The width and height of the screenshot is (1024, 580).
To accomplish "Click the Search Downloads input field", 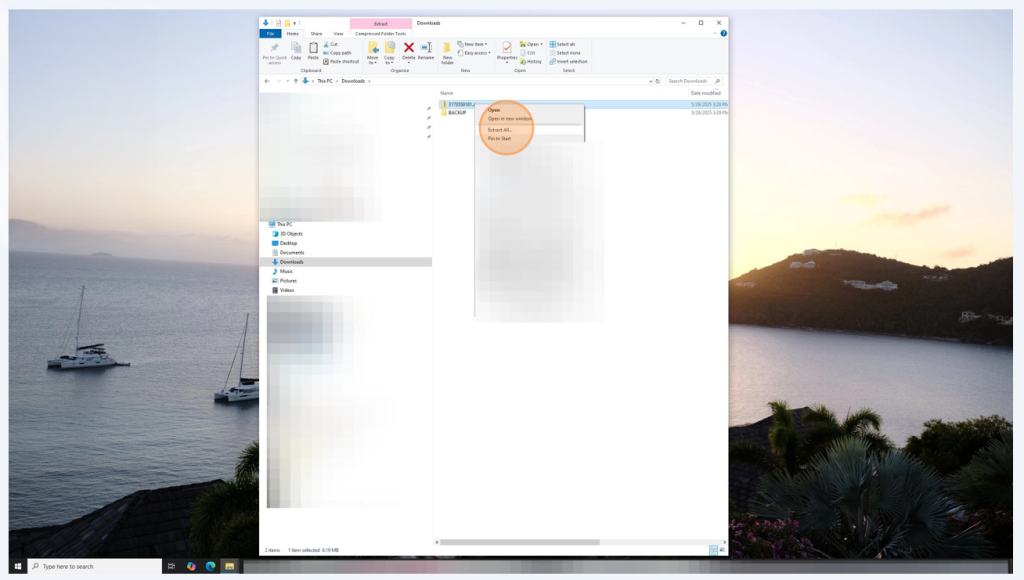I will click(x=690, y=81).
